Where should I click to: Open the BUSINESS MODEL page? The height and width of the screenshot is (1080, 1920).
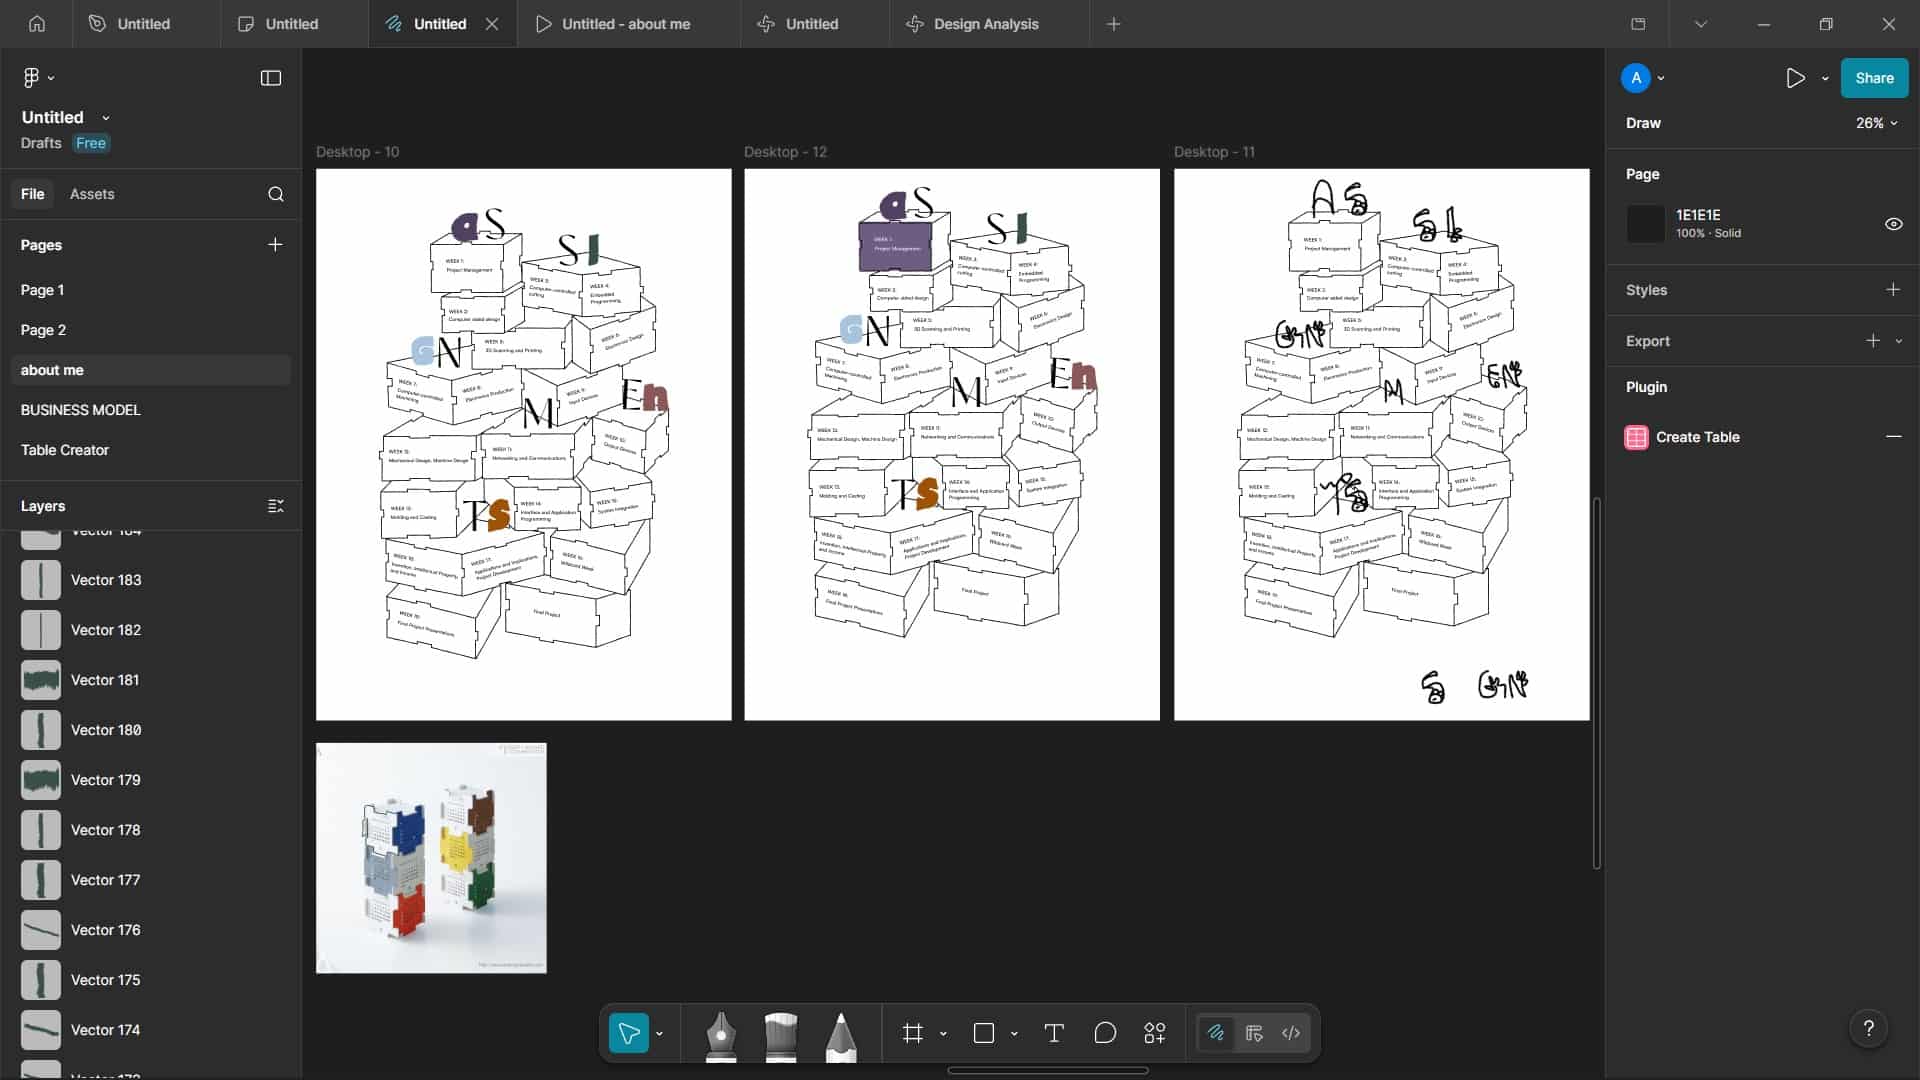80,410
